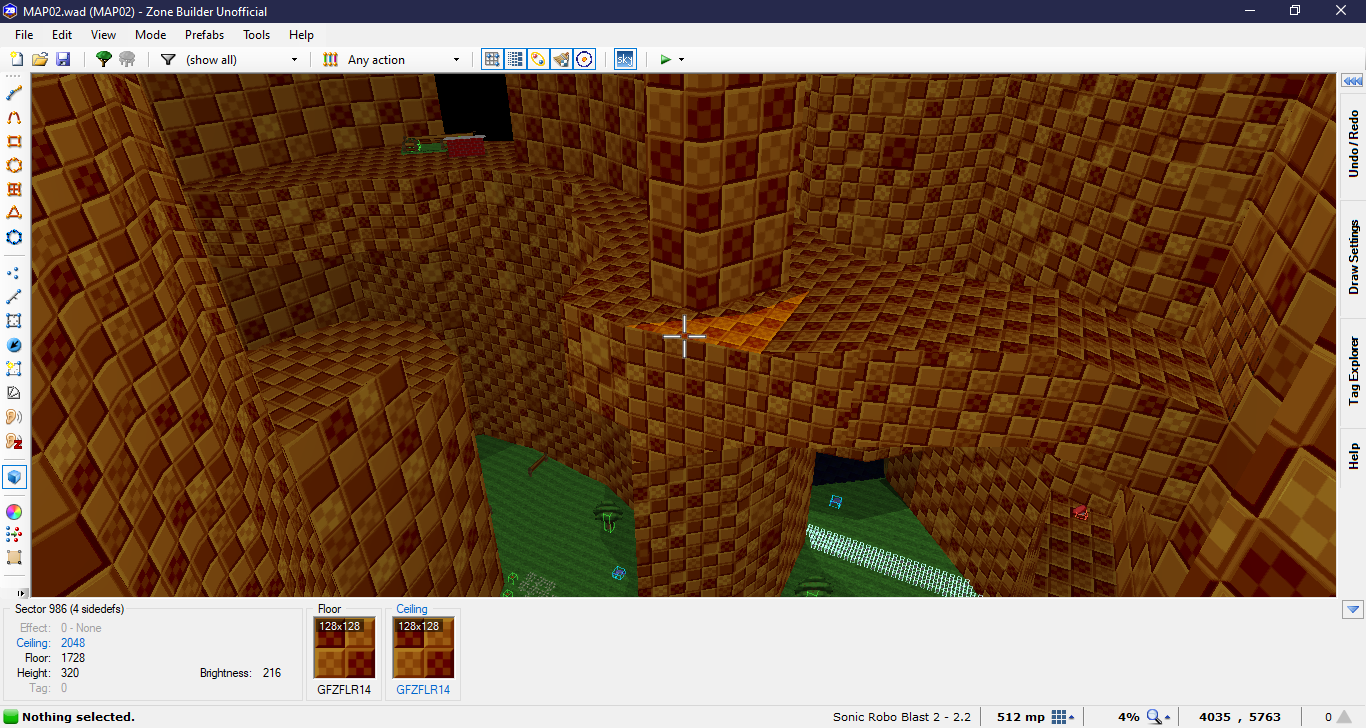Viewport: 1366px width, 728px height.
Task: Open the Sound Propagation mode
Action: click(x=14, y=416)
